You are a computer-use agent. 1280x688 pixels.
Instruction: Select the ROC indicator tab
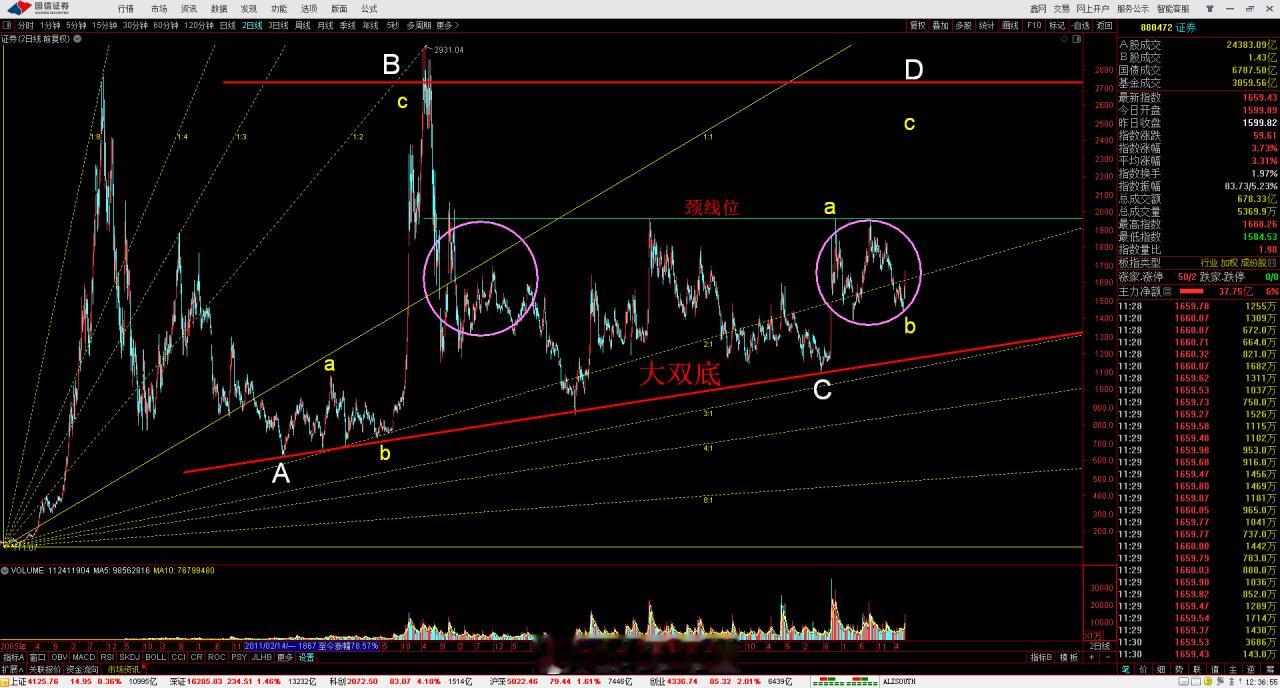point(217,657)
